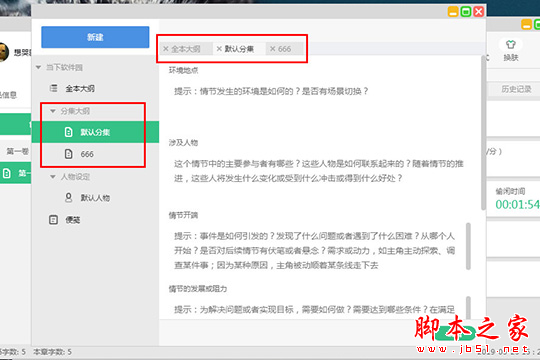Click the 默认人物 person icon
This screenshot has height=360, width=540.
click(x=69, y=197)
